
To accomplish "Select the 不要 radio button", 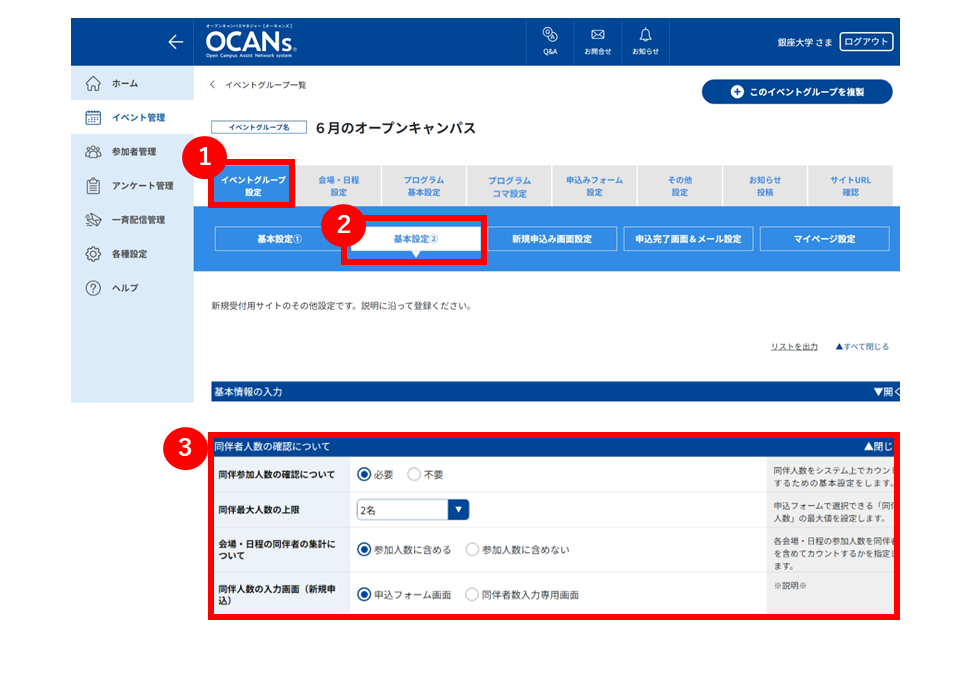I will tap(414, 474).
